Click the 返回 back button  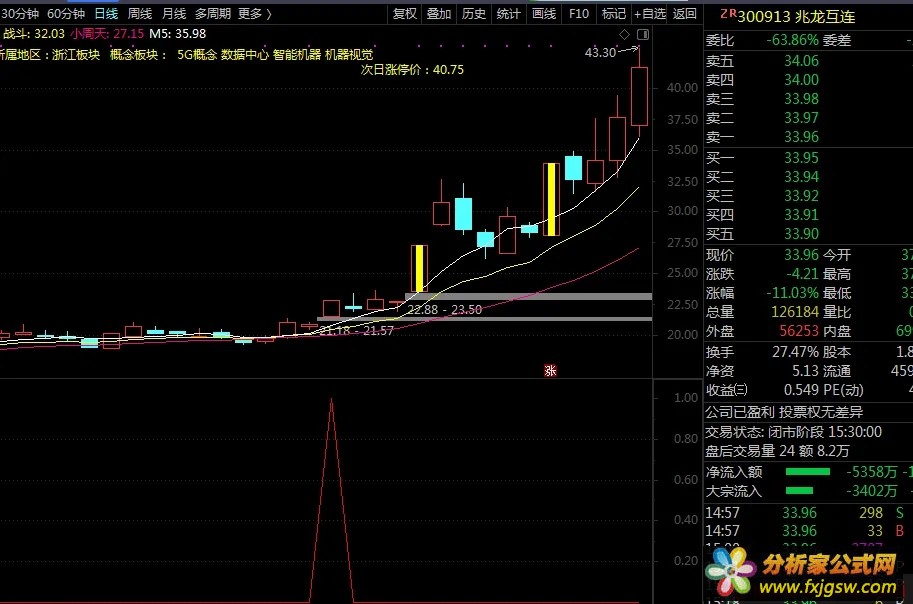click(685, 13)
